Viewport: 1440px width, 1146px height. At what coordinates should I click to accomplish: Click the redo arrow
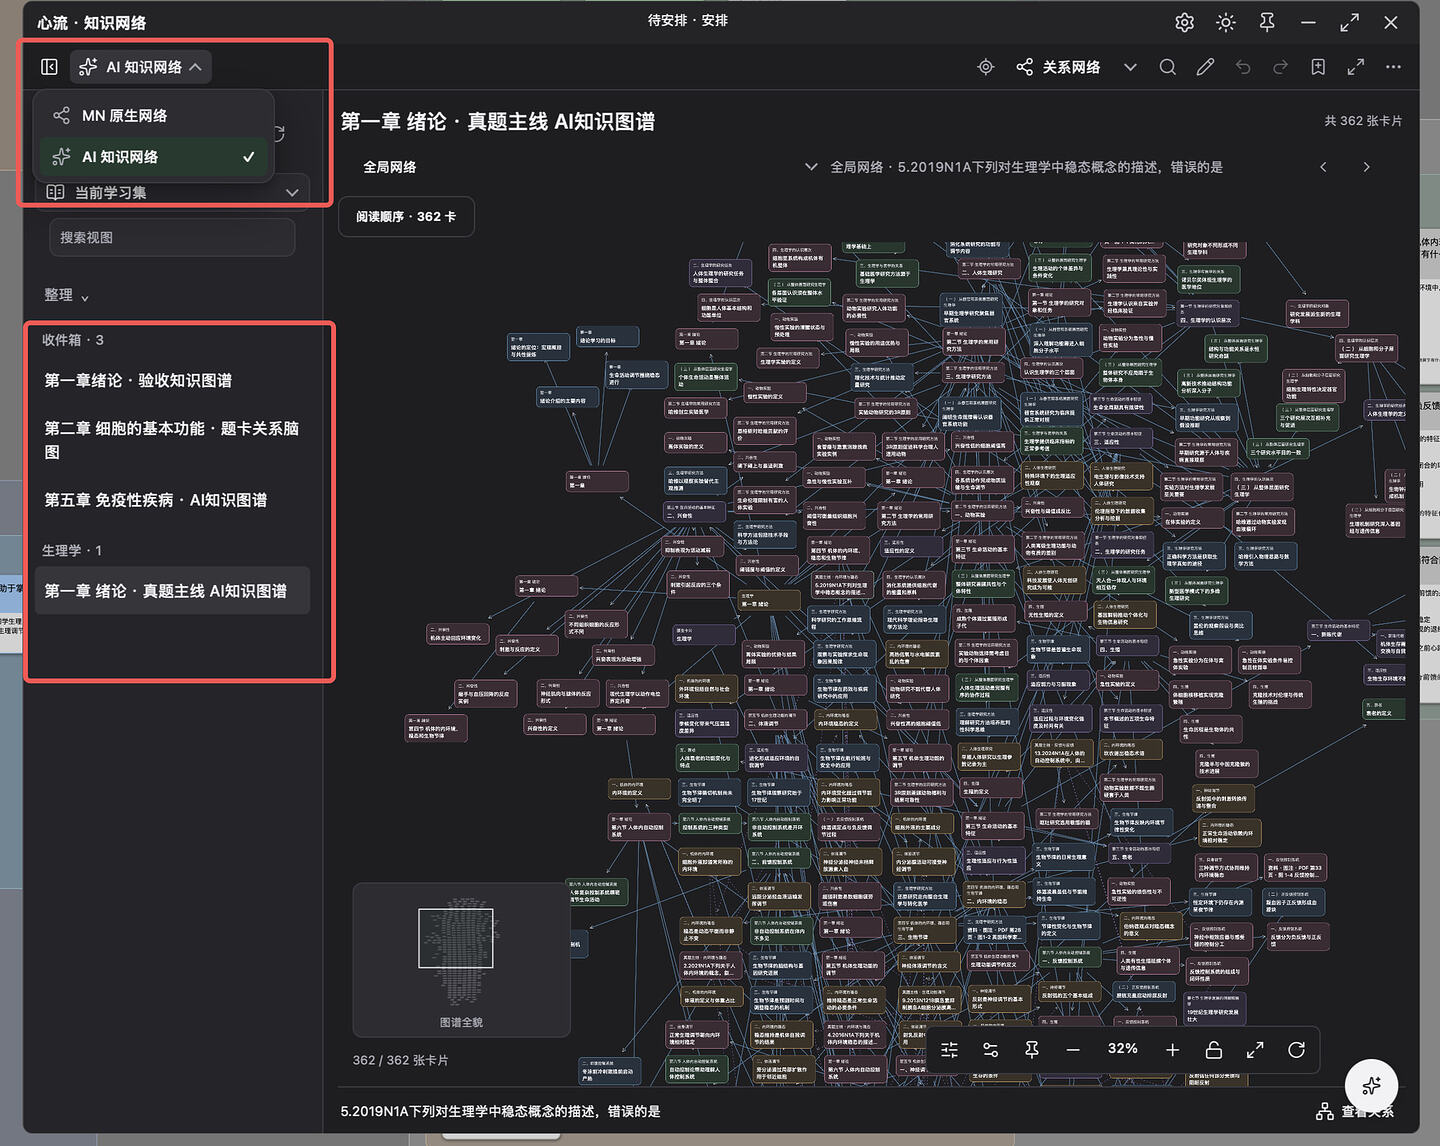click(x=1280, y=67)
